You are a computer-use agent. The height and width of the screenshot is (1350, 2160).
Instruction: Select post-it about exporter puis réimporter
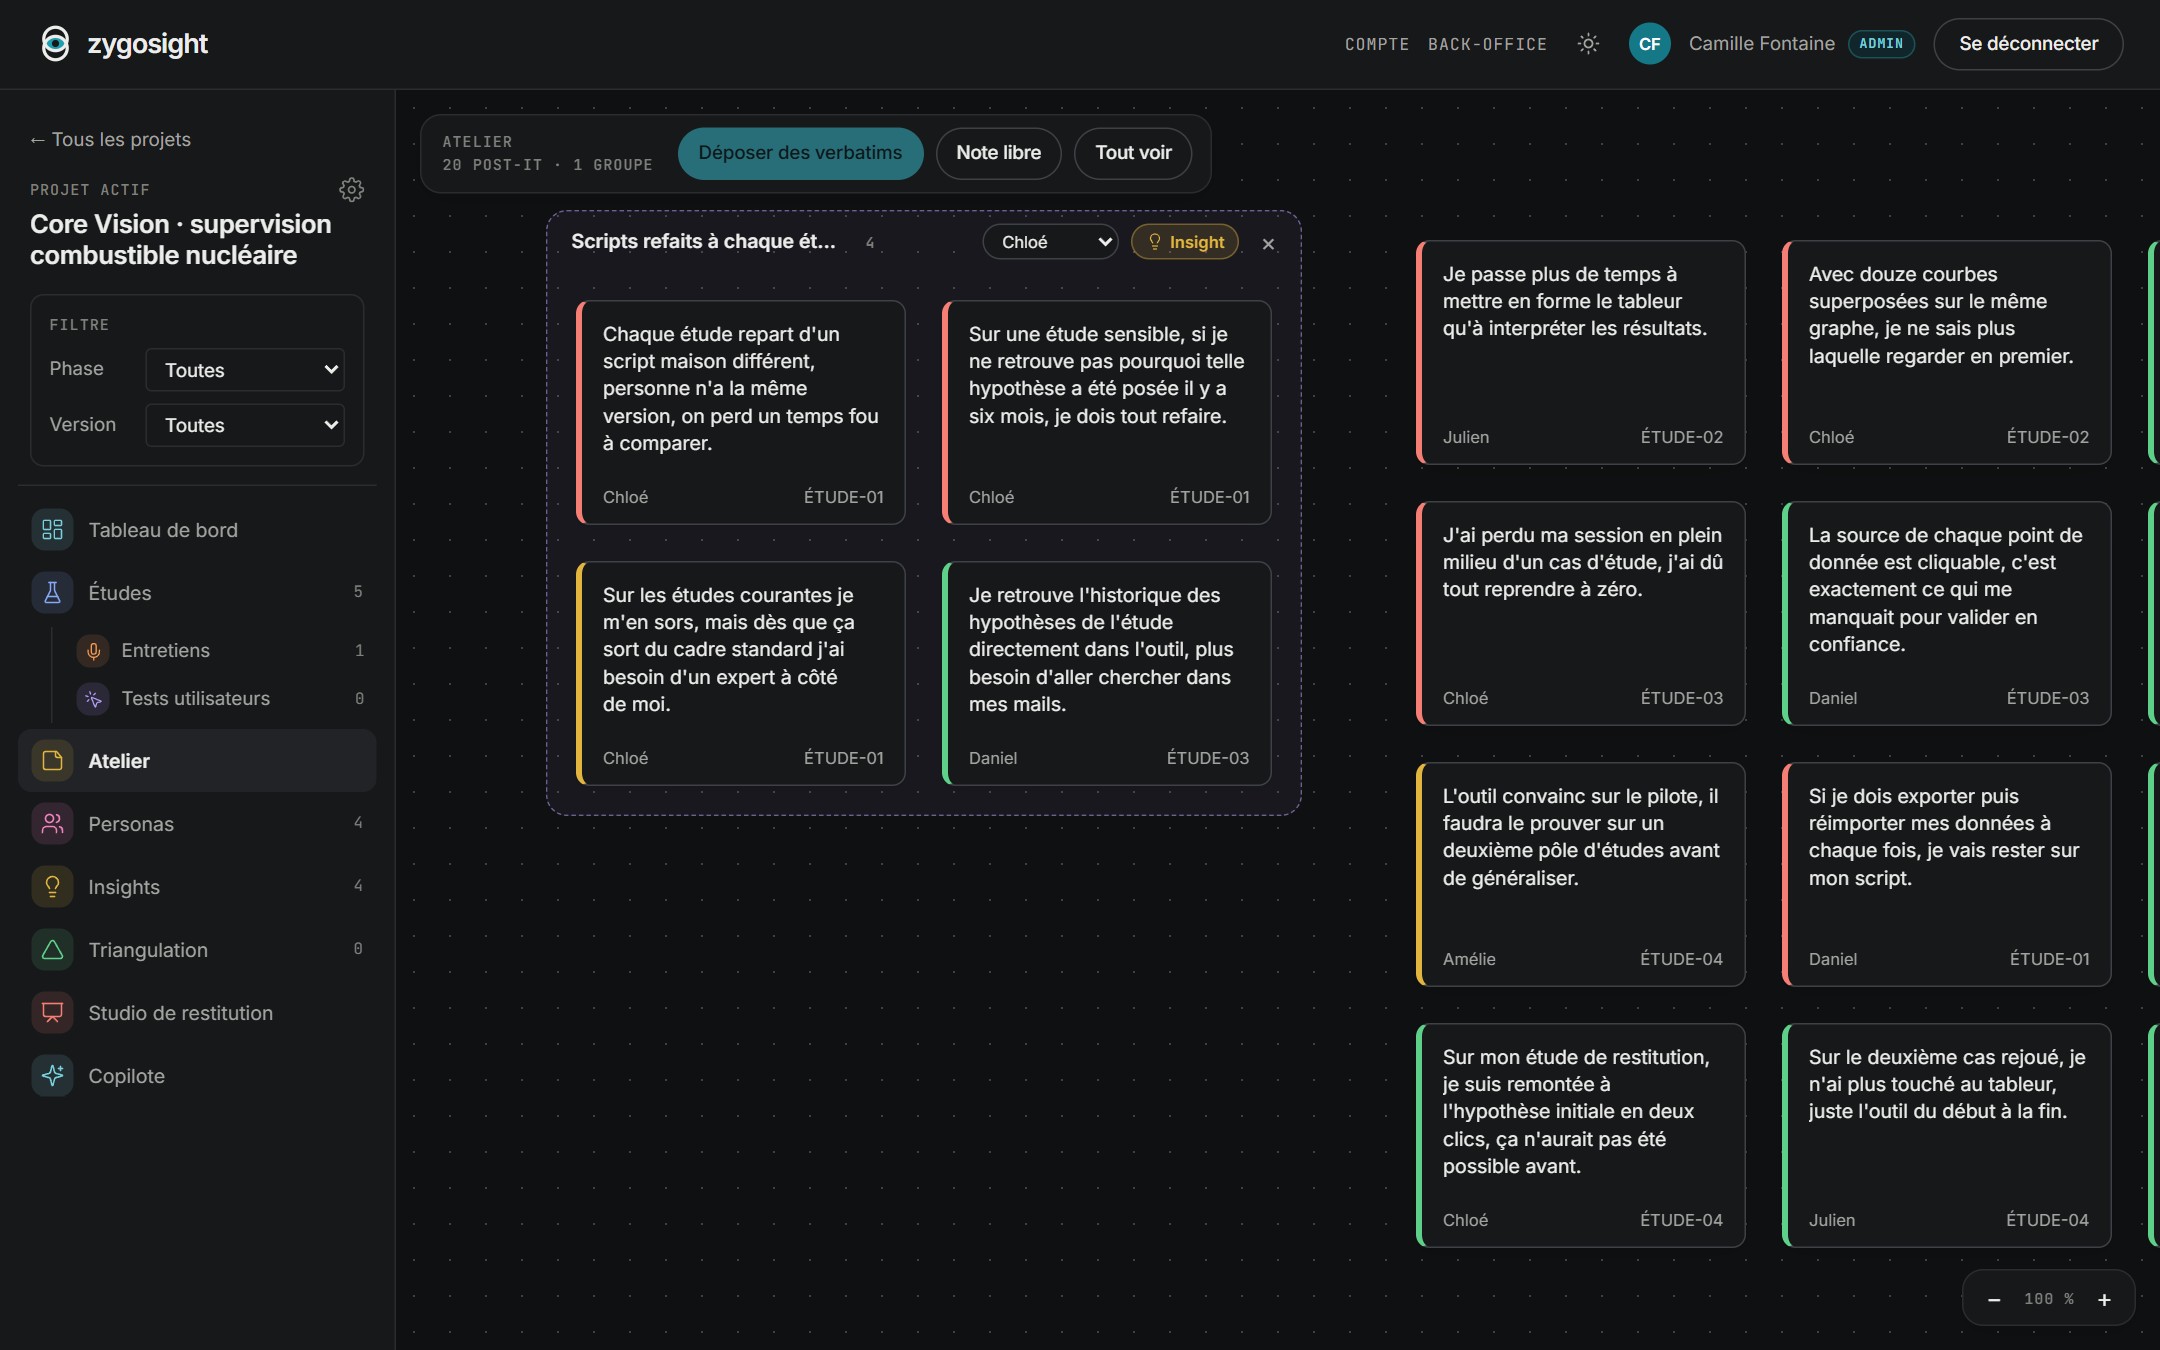1947,874
